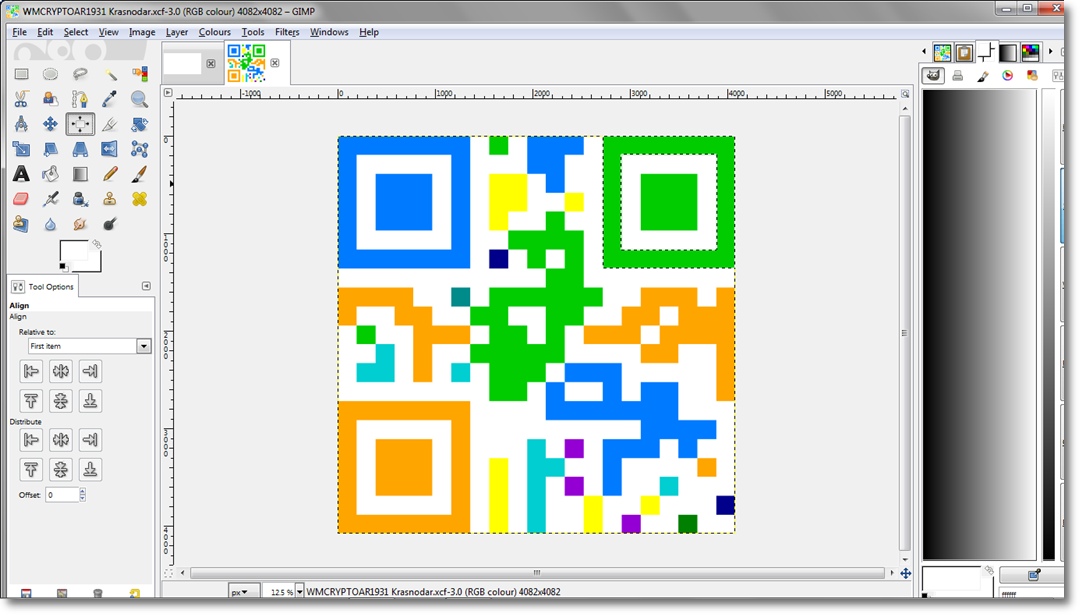Select the Perspective tool
Viewport: 1080px width, 615px height.
pyautogui.click(x=80, y=149)
